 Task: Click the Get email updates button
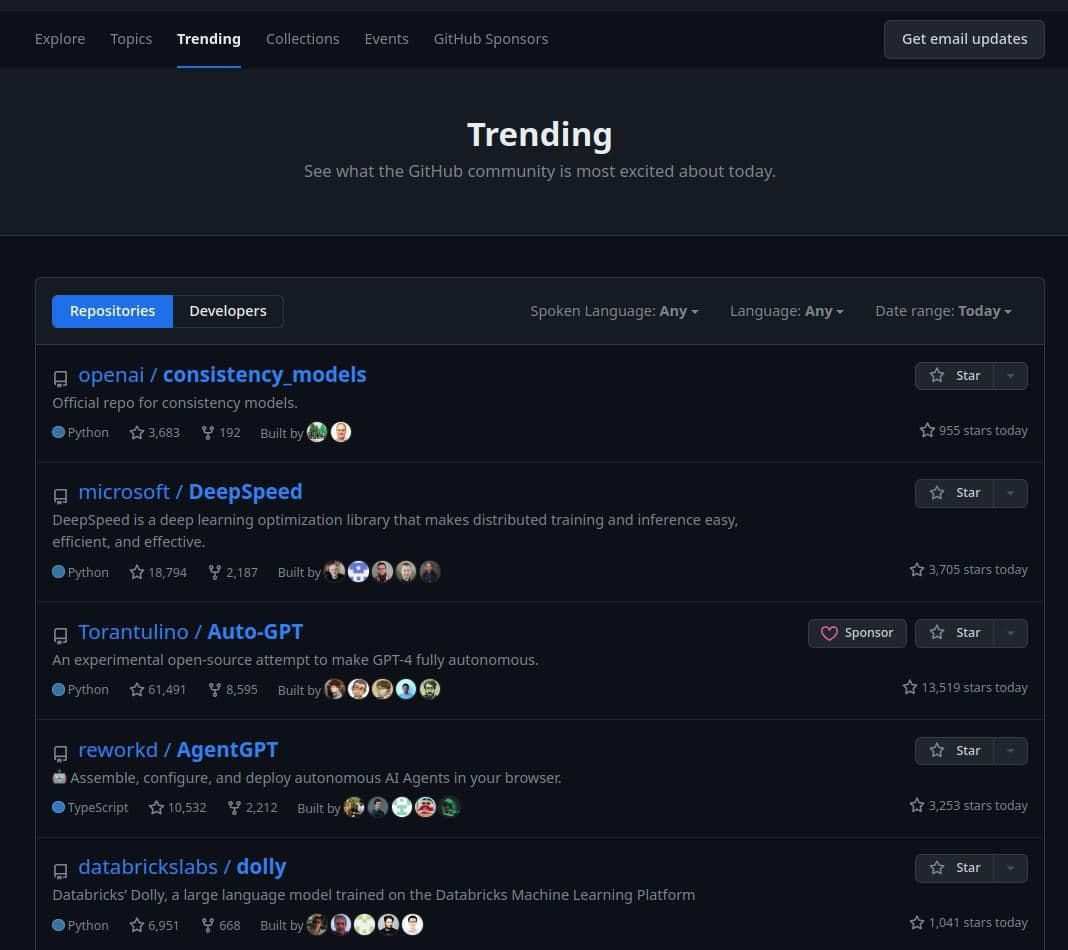(x=963, y=39)
